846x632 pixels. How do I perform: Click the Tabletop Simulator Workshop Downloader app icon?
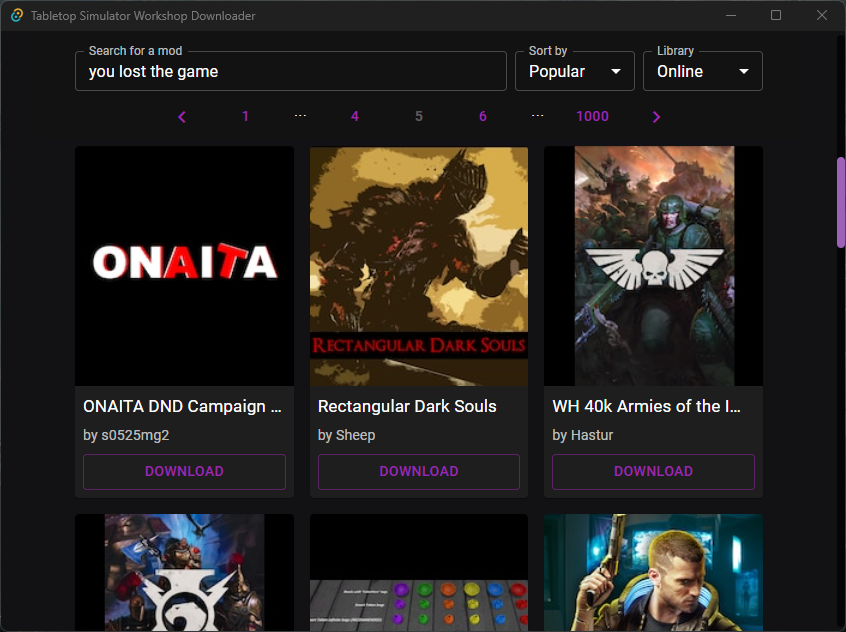17,15
